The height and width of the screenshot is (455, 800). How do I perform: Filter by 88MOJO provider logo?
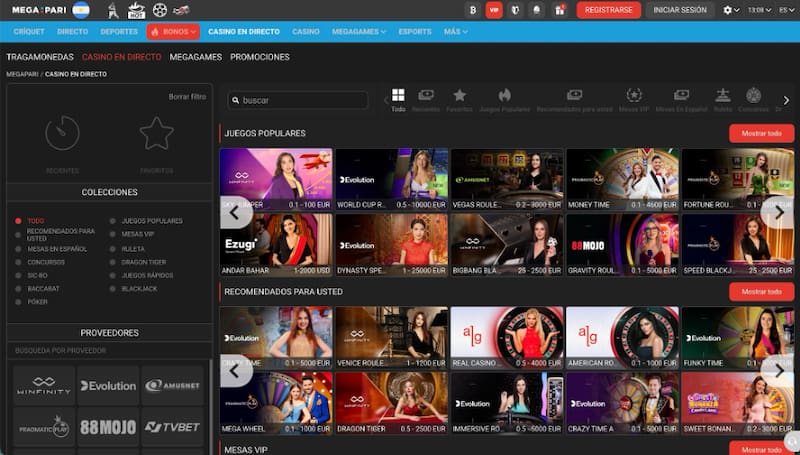(x=108, y=427)
